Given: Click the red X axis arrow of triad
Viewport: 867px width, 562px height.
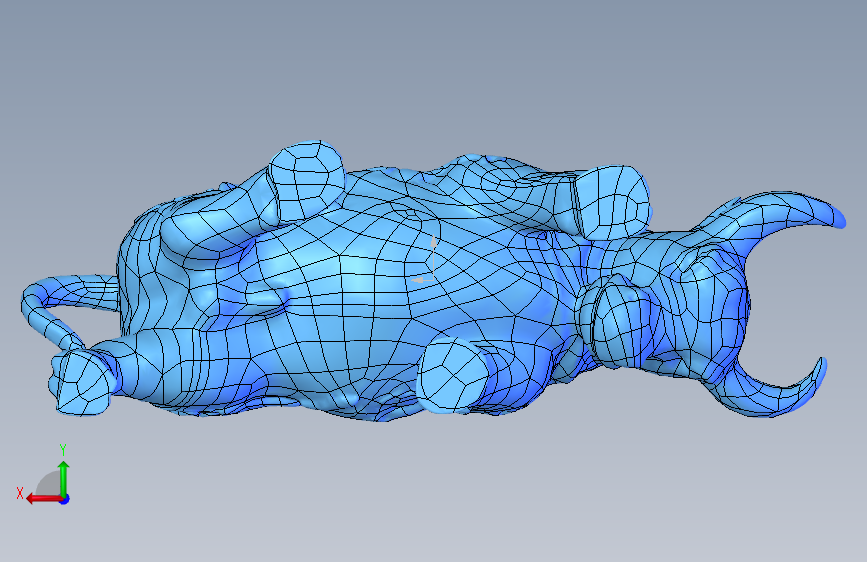Looking at the screenshot, I should pos(44,499).
